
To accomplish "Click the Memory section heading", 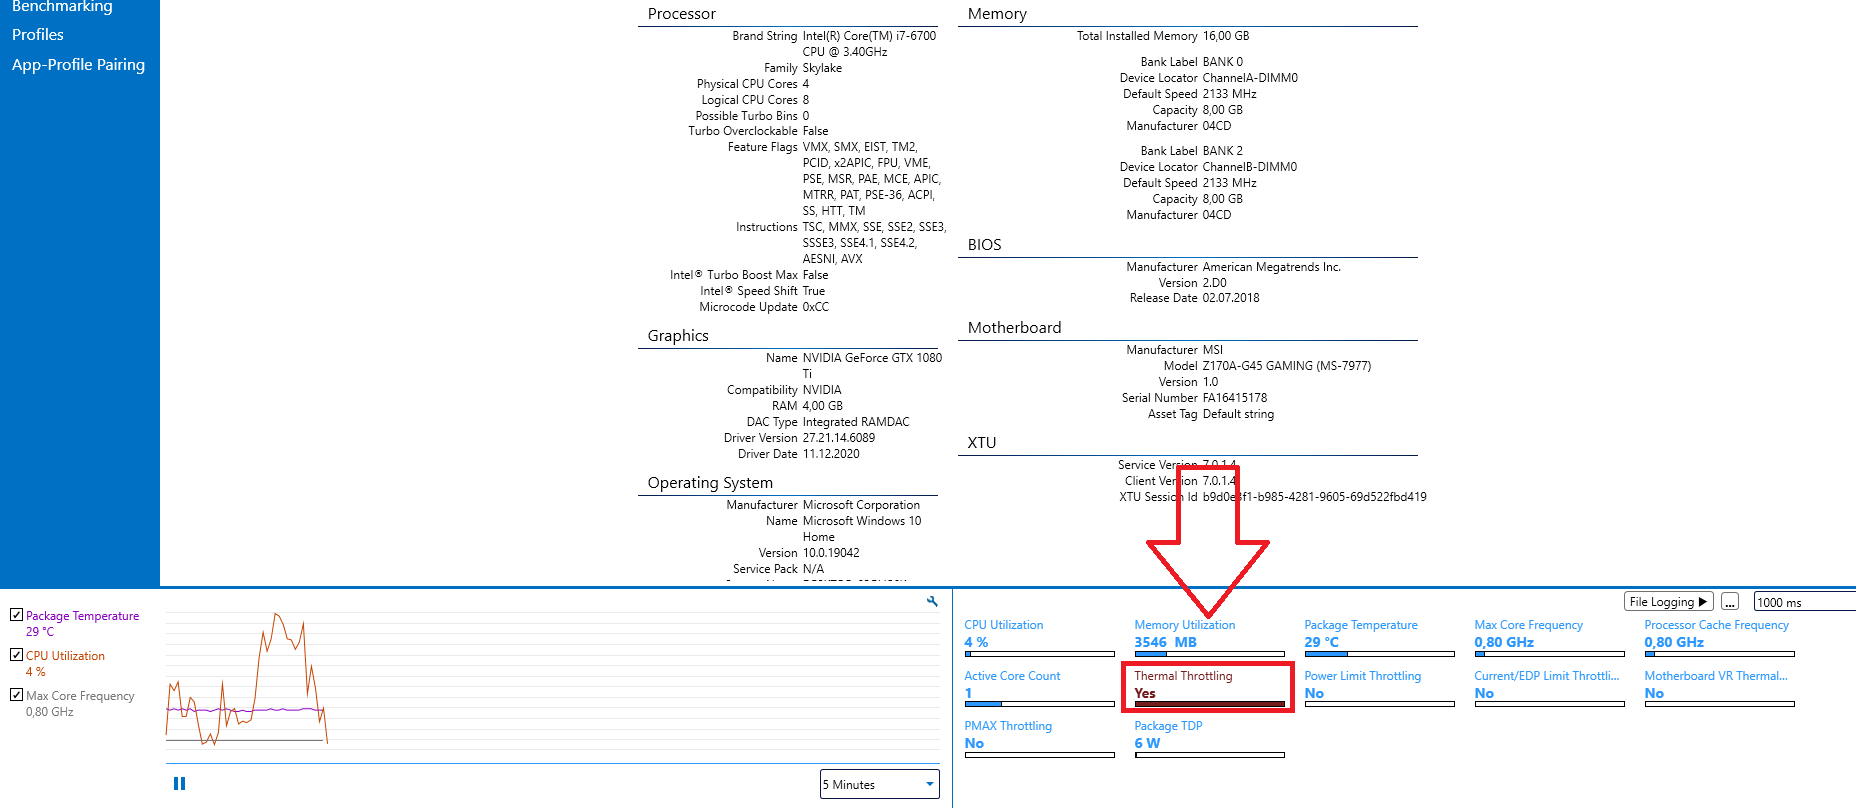I will click(997, 14).
